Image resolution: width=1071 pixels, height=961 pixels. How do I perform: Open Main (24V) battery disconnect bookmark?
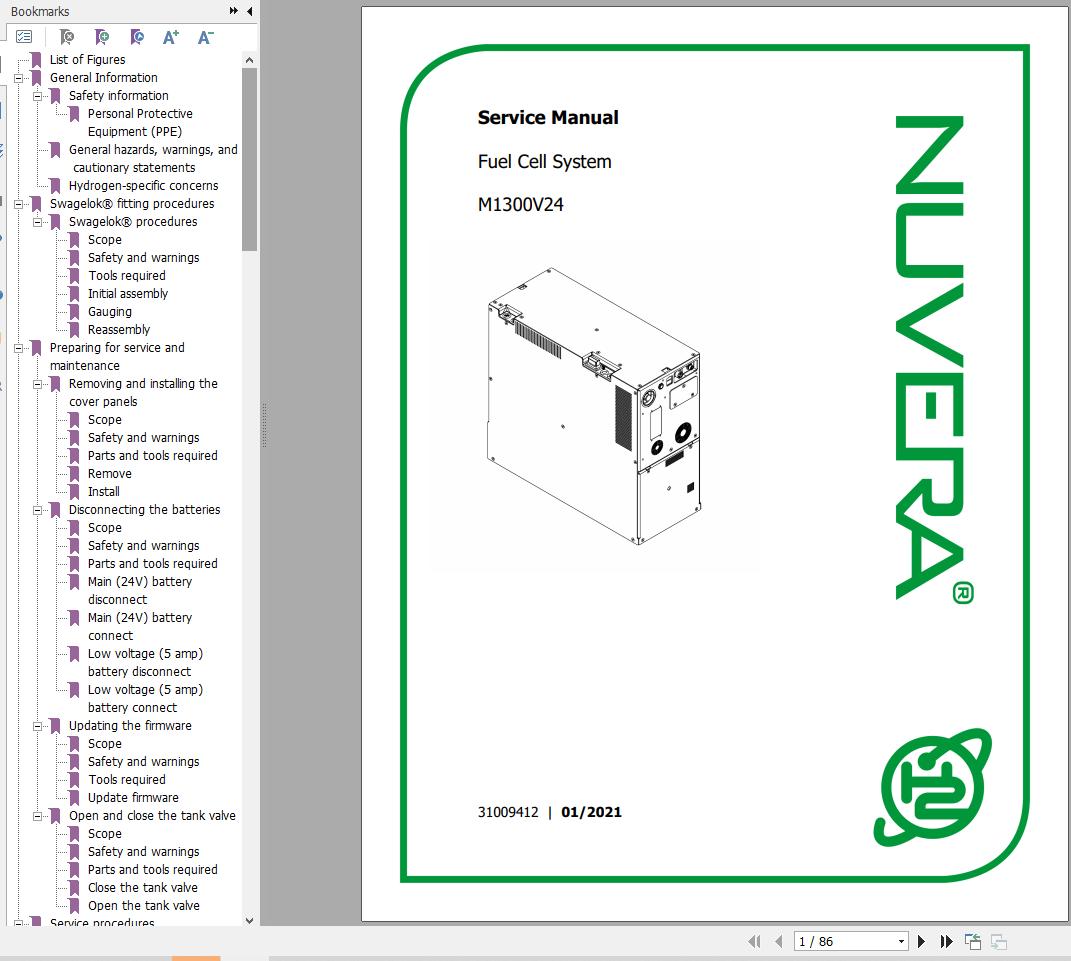point(139,590)
